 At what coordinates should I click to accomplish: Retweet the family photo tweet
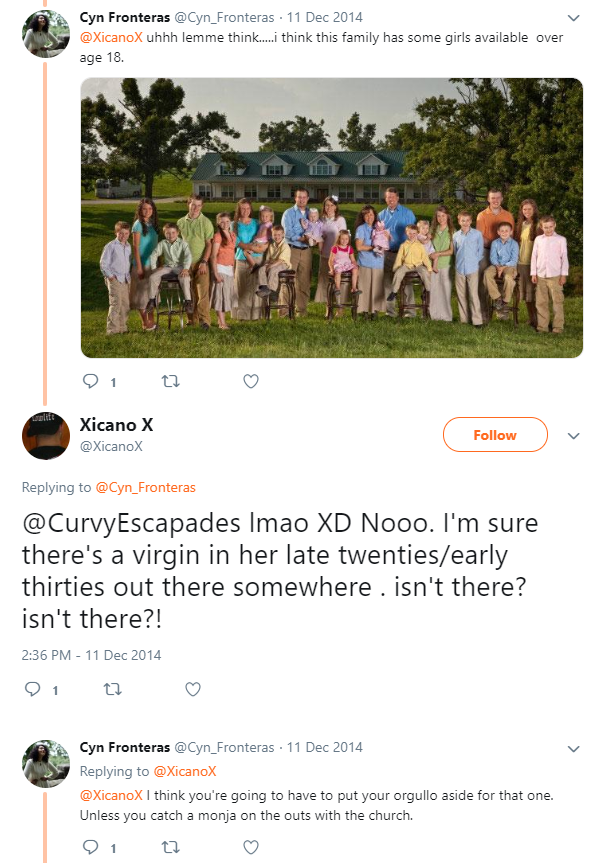pyautogui.click(x=171, y=381)
